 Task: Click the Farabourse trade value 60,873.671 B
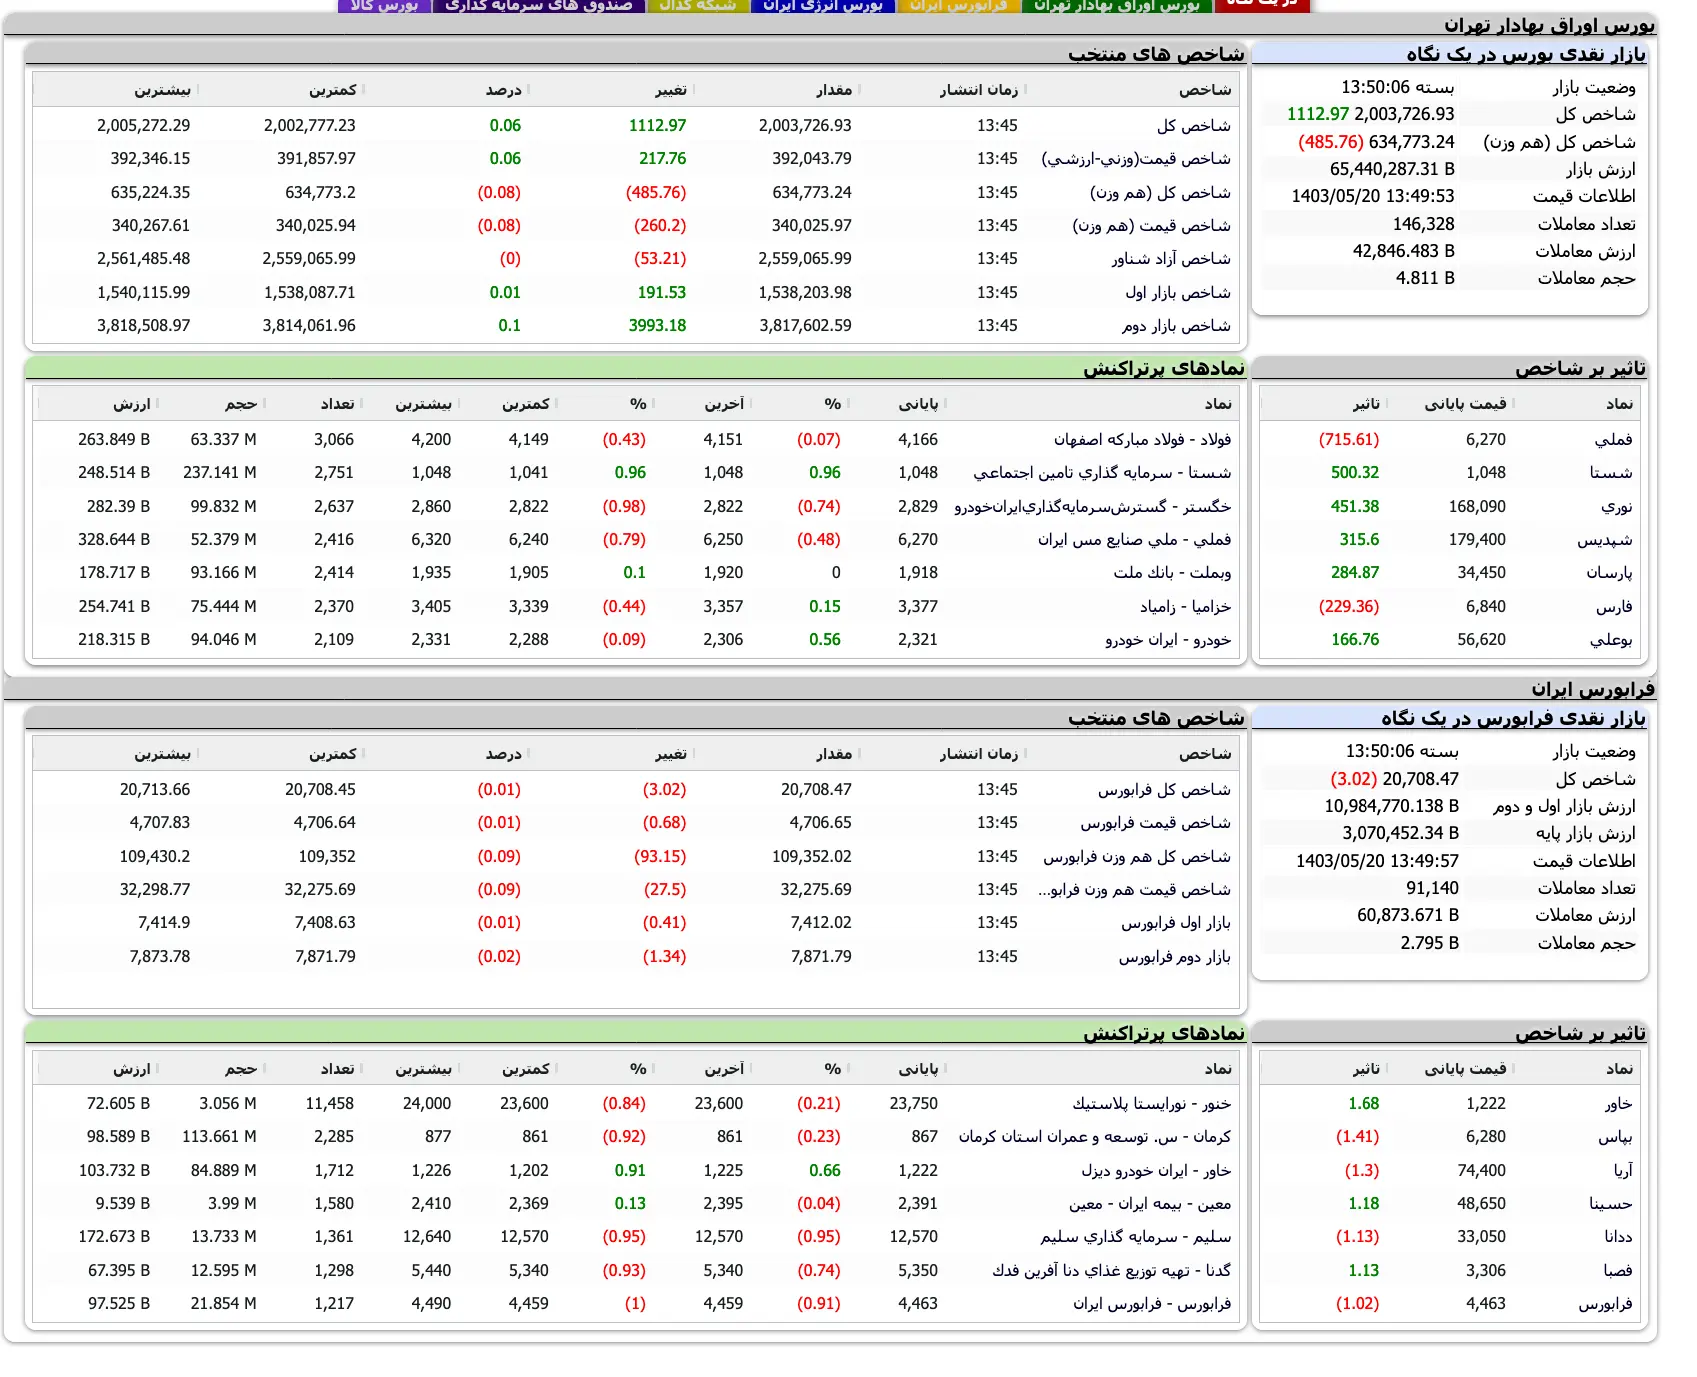(x=1408, y=915)
